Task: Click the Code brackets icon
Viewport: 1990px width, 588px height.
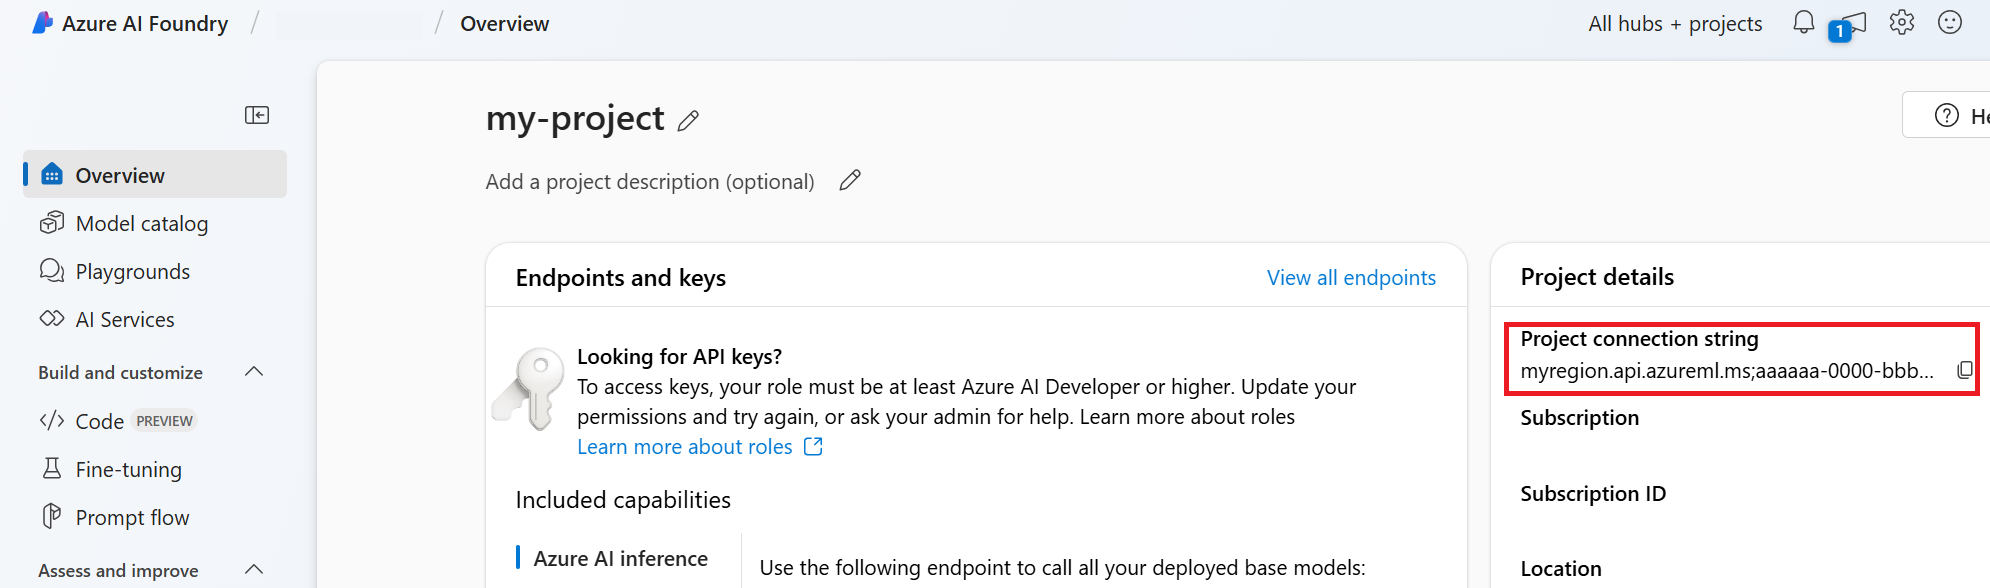Action: click(52, 421)
